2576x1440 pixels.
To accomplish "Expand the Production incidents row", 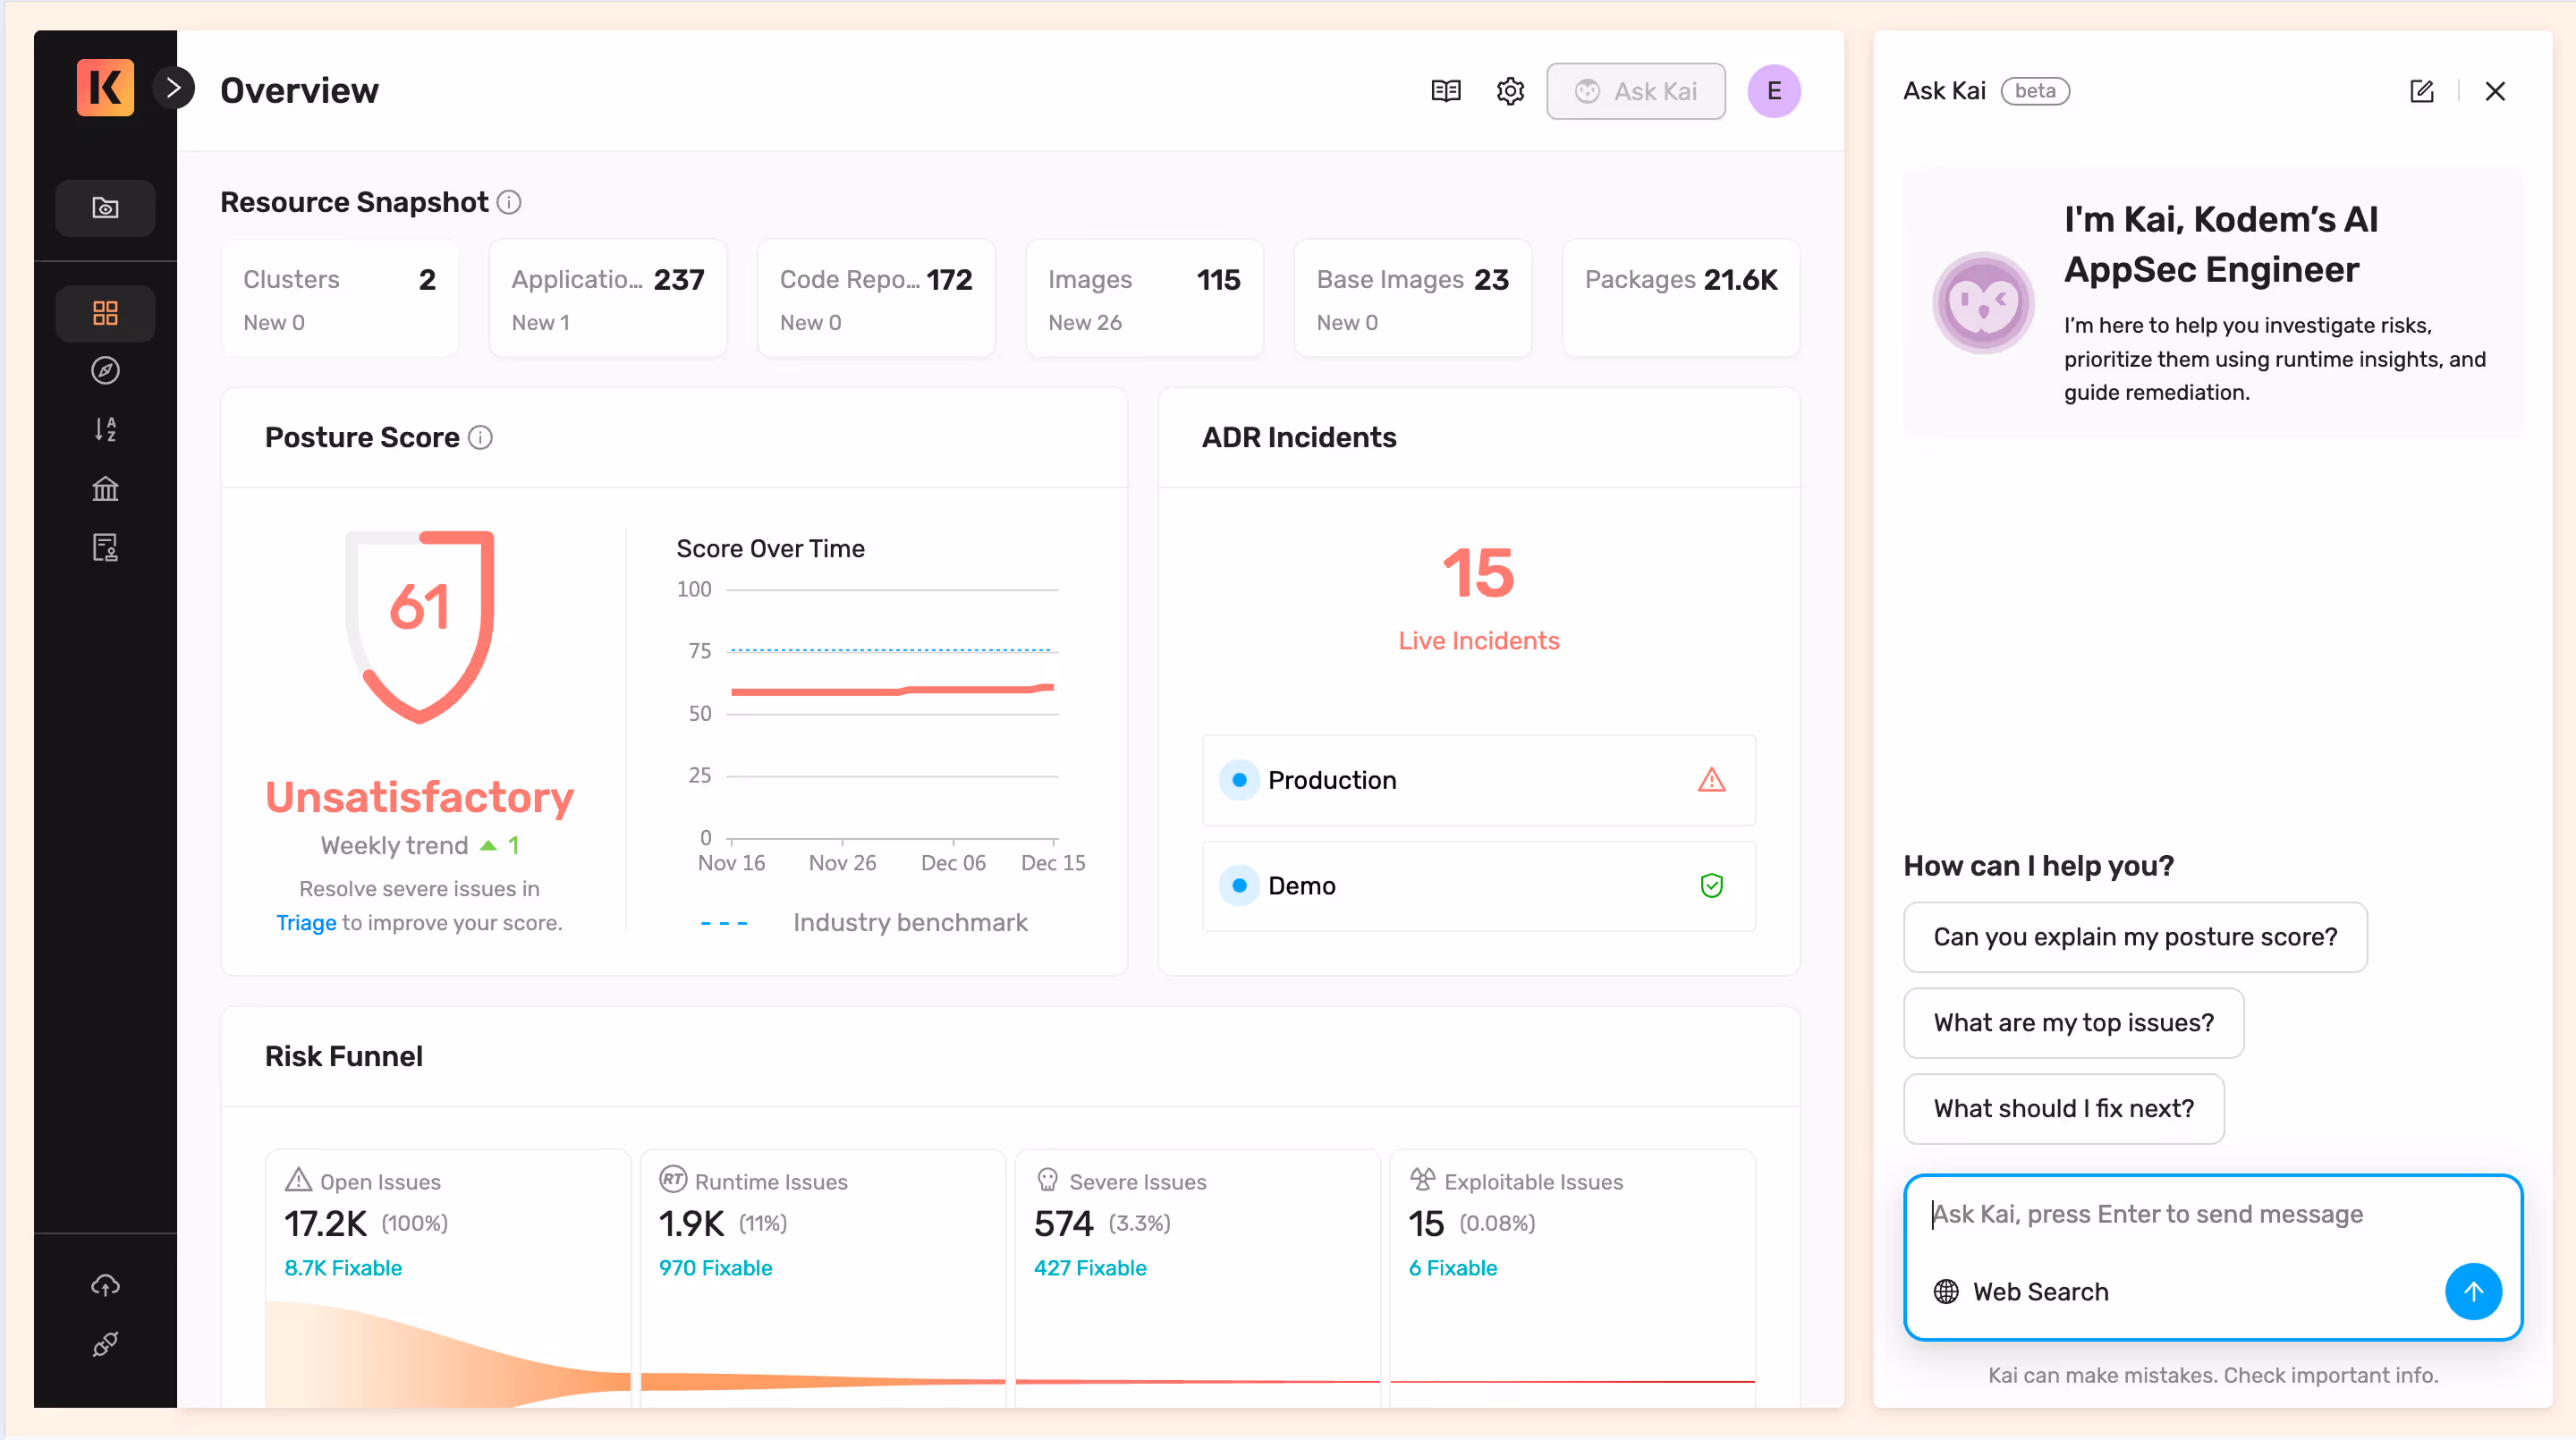I will pos(1478,780).
